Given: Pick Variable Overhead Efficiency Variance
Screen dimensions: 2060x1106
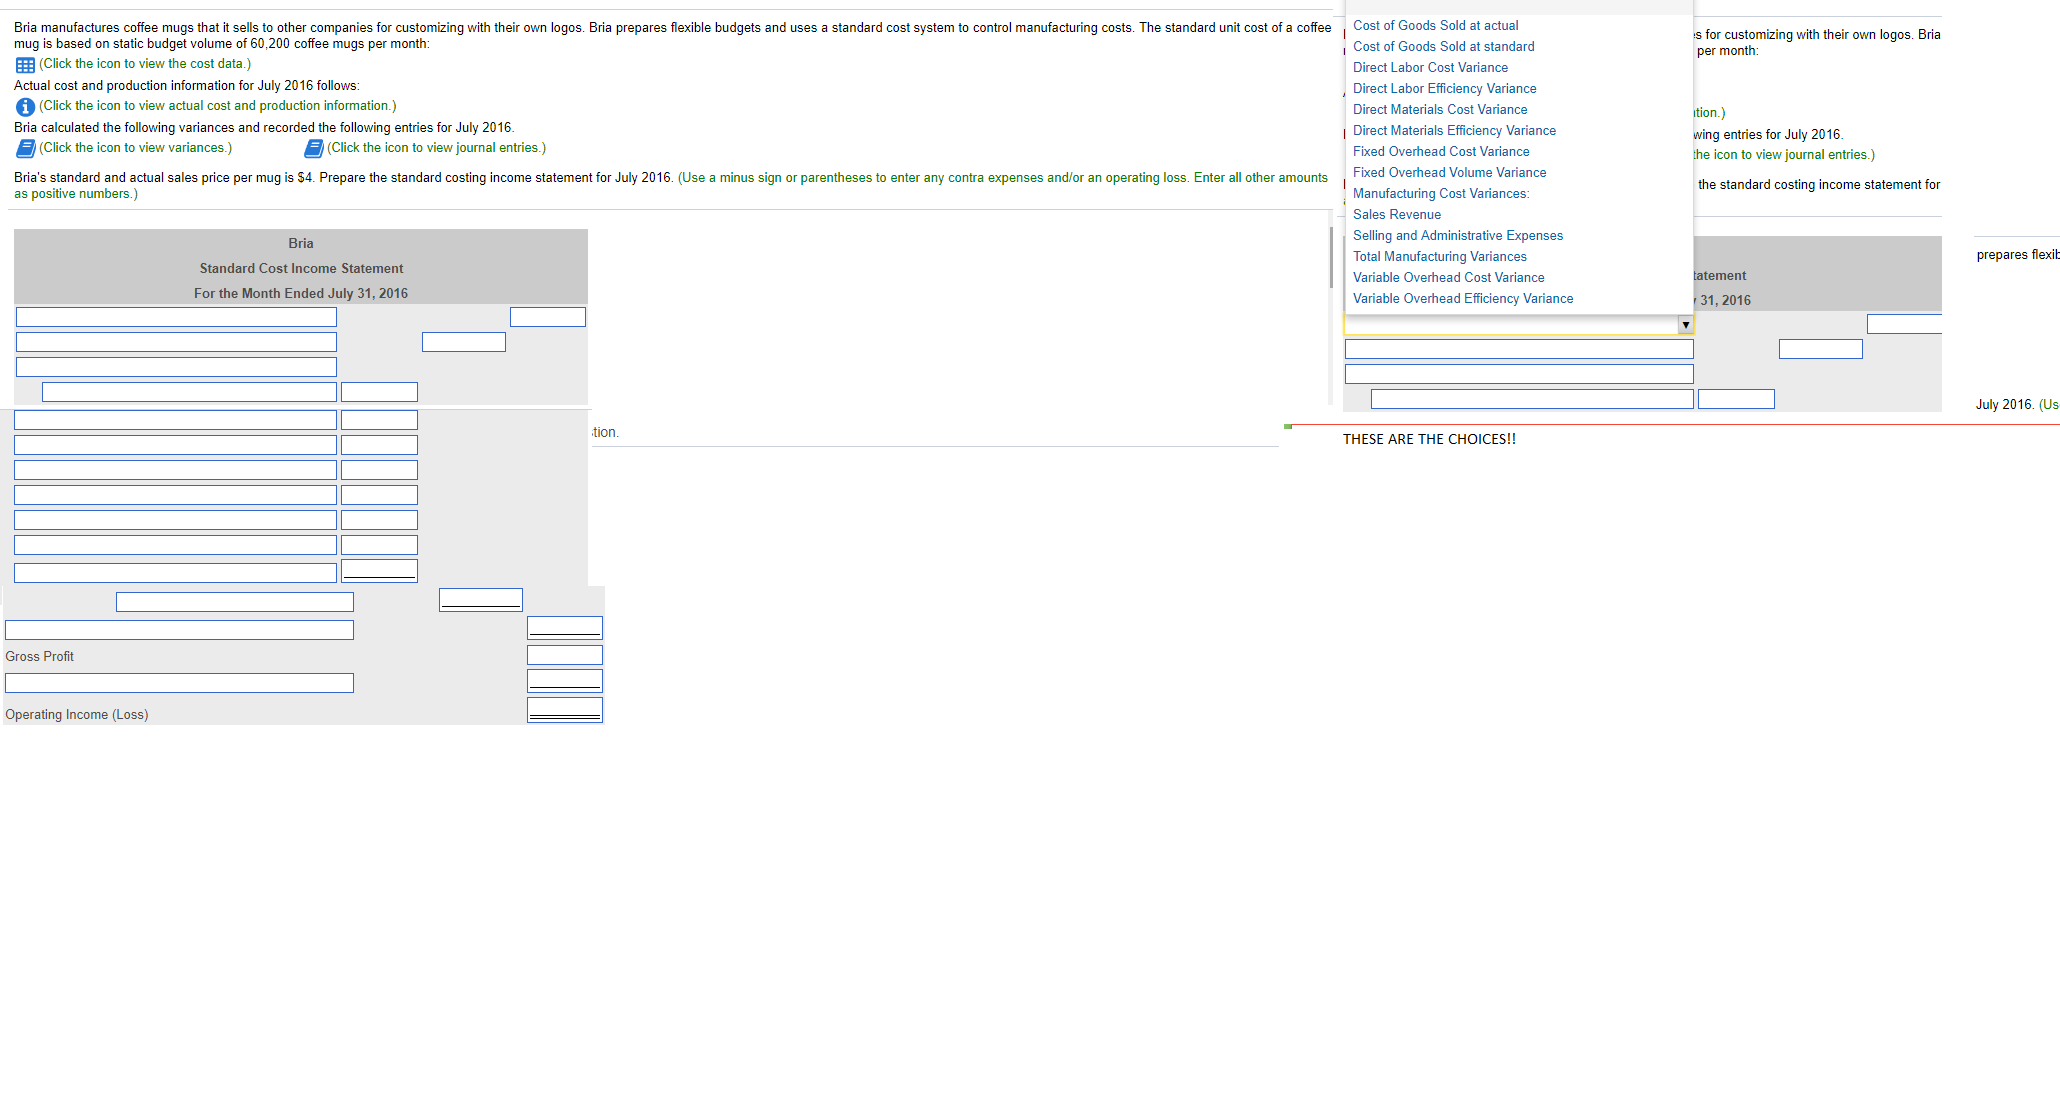Looking at the screenshot, I should (x=1462, y=299).
